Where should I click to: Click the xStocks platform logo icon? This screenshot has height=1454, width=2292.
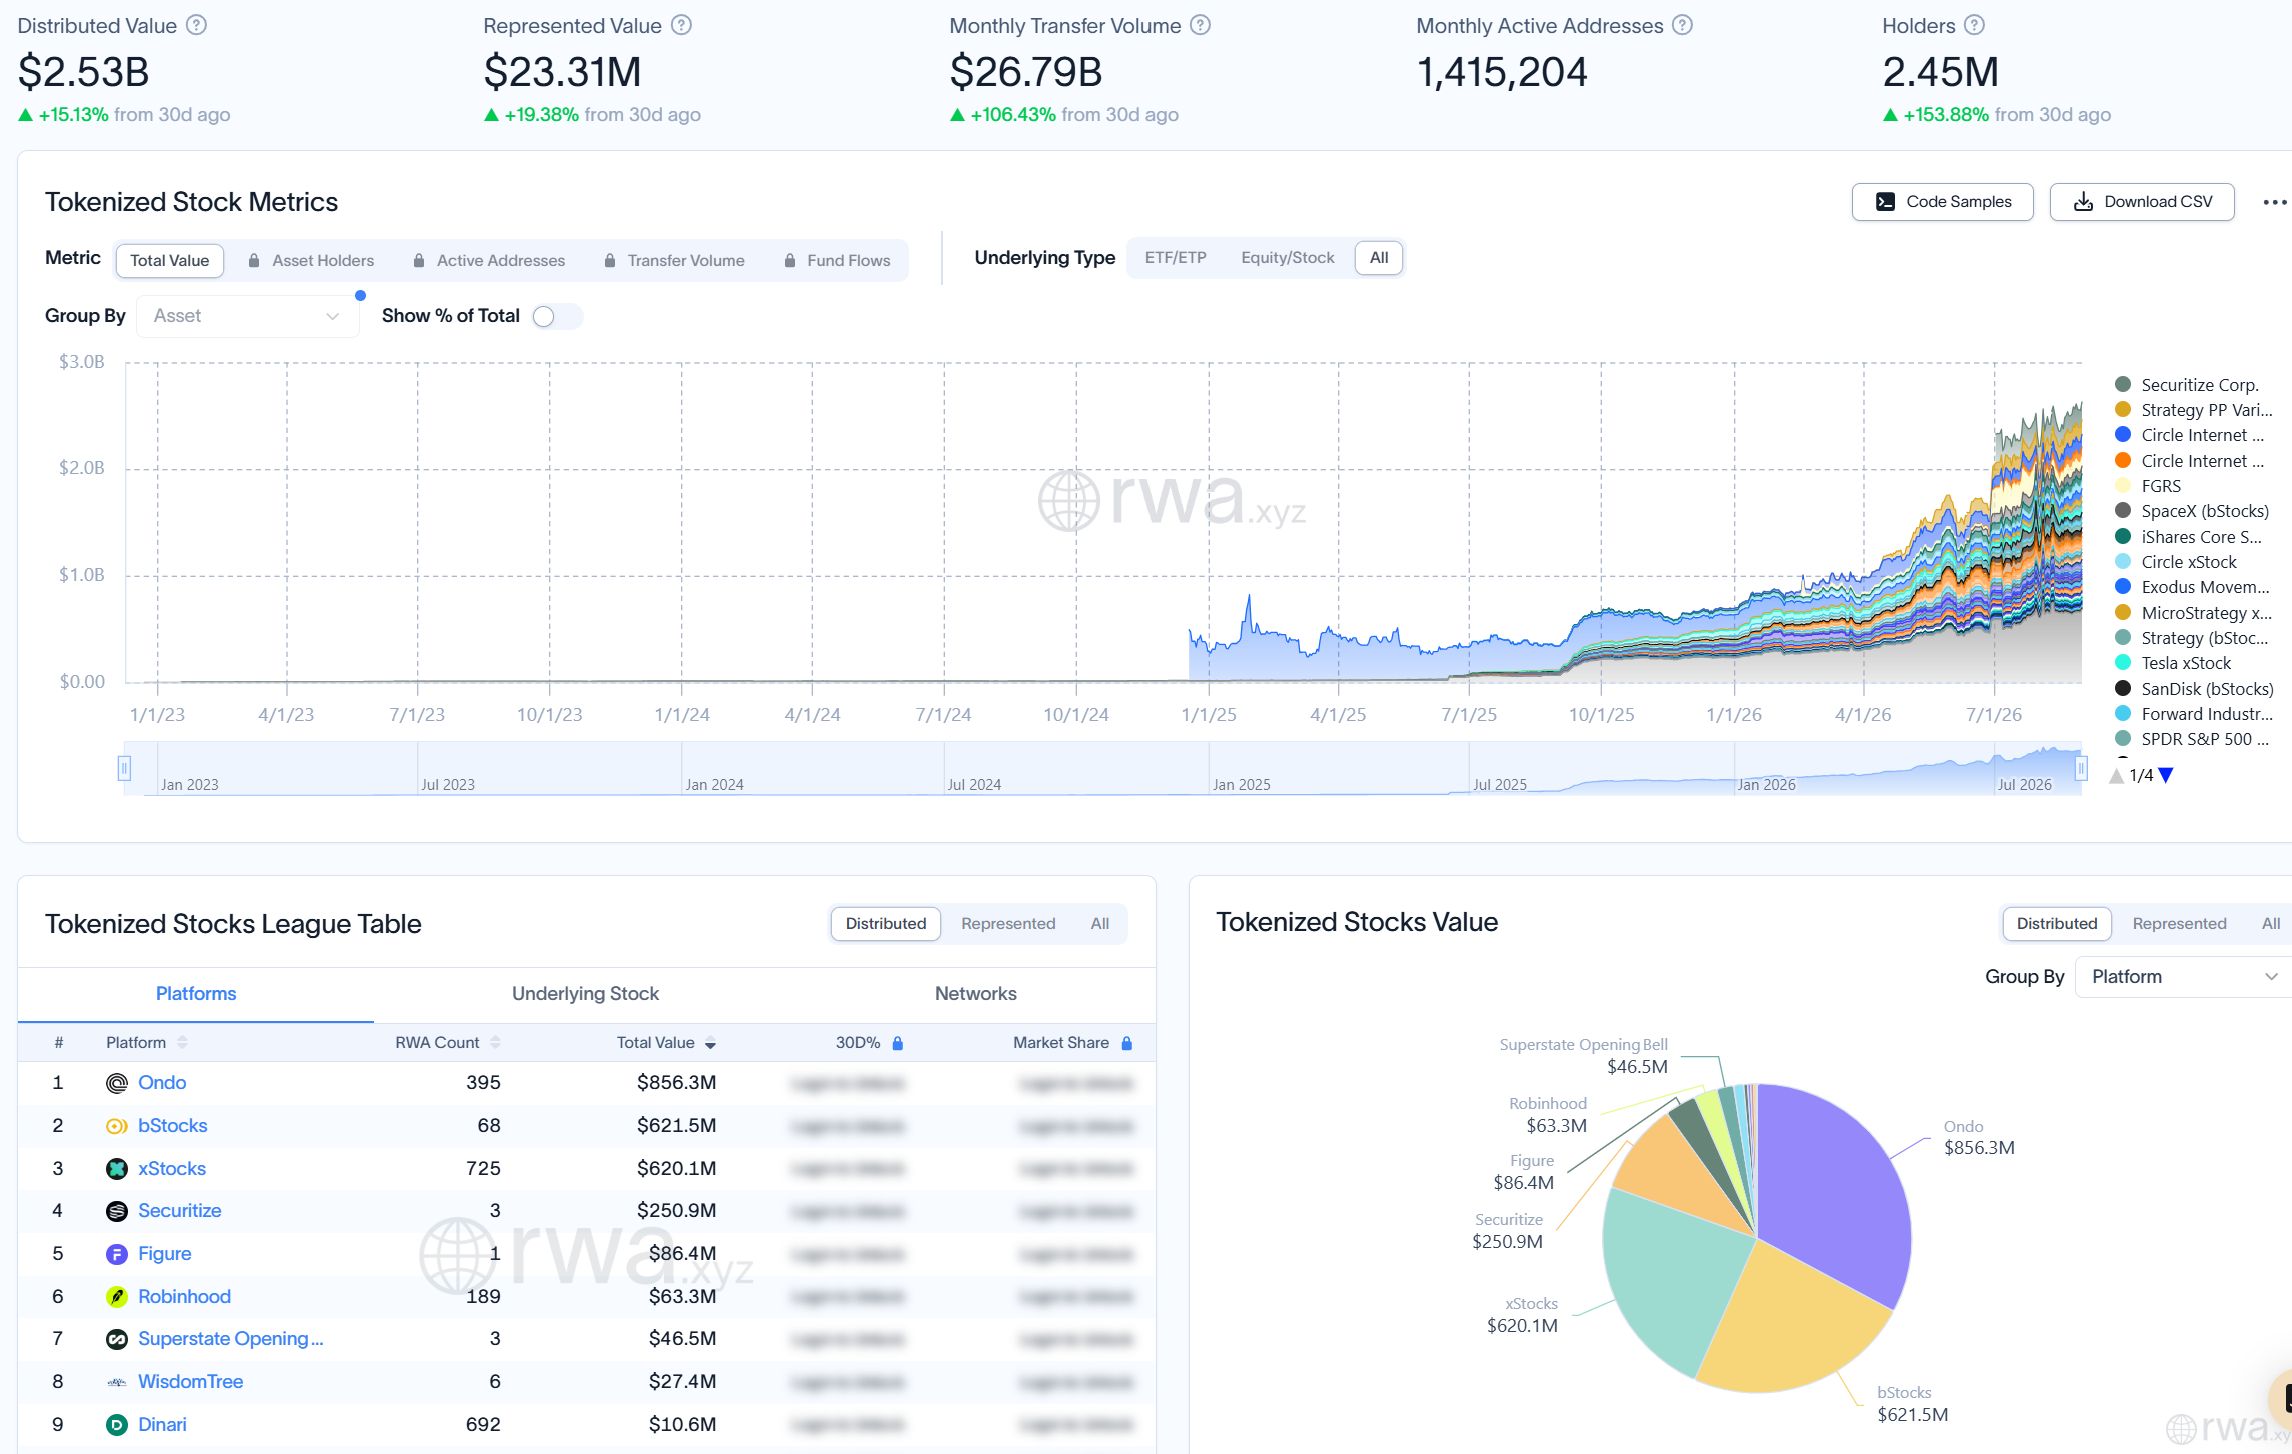117,1169
